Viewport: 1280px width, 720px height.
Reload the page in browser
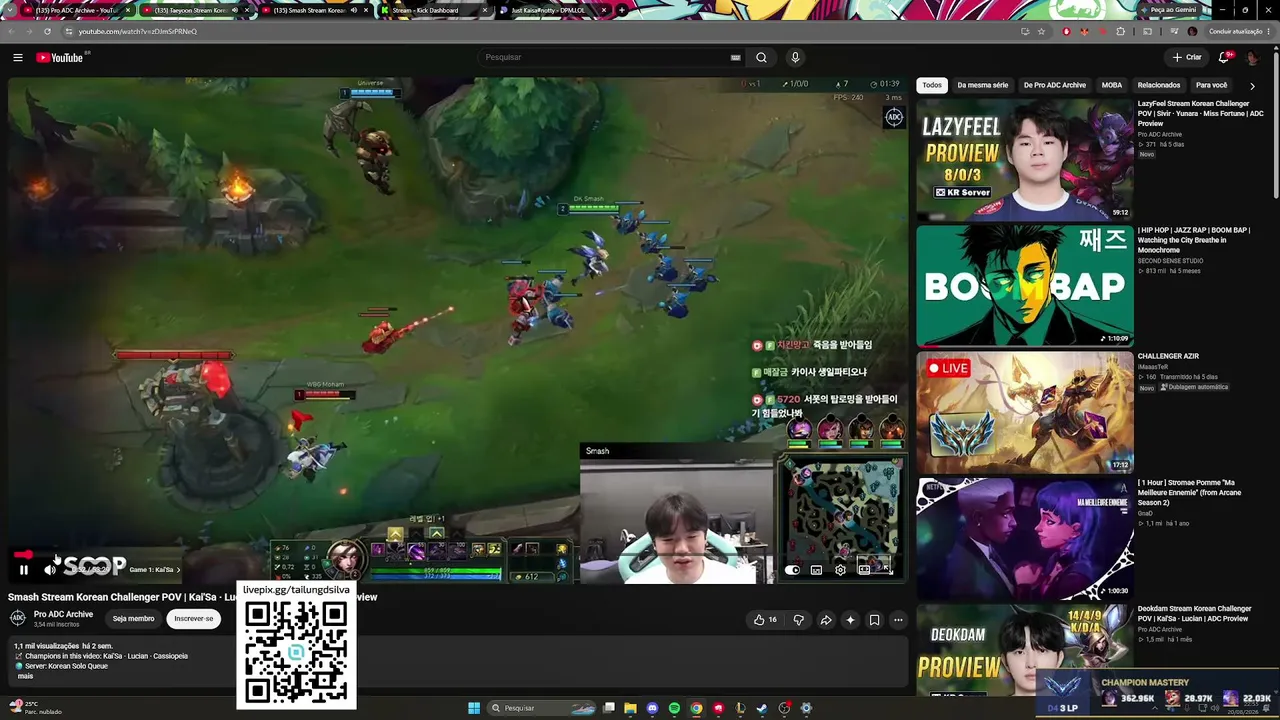[x=47, y=31]
